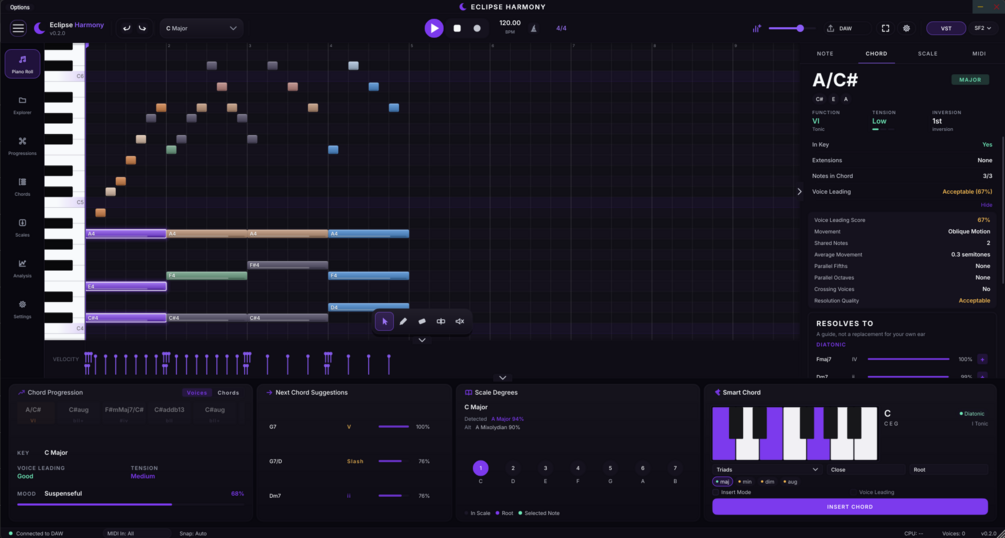Start playback with the play button
The image size is (1005, 538).
(434, 28)
